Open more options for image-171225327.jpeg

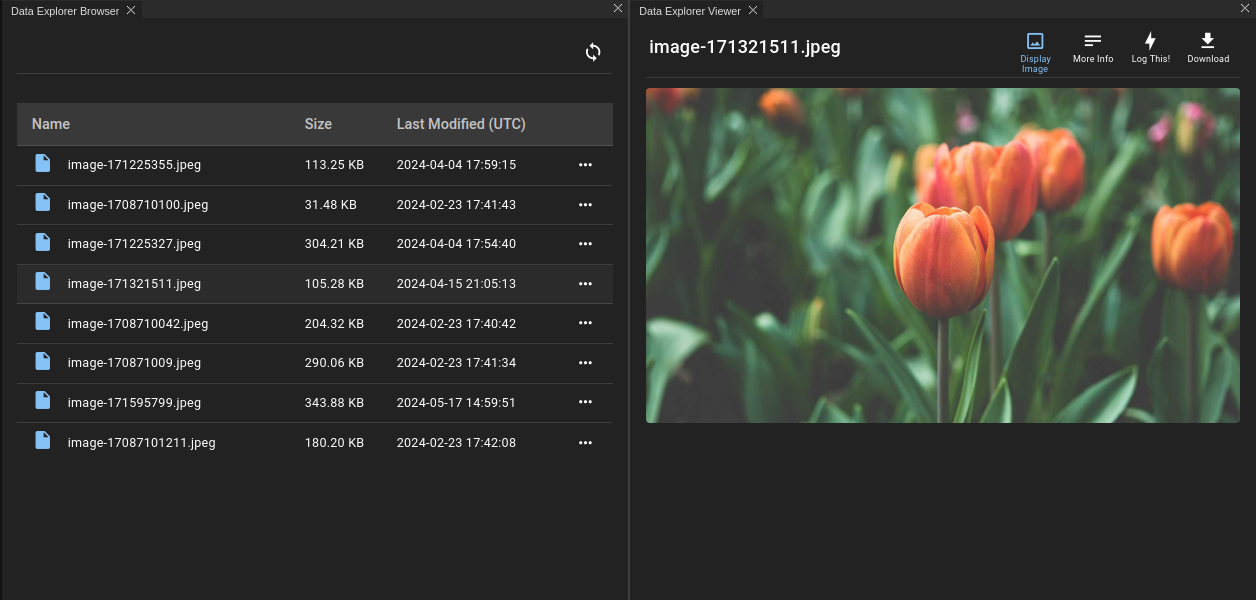585,244
